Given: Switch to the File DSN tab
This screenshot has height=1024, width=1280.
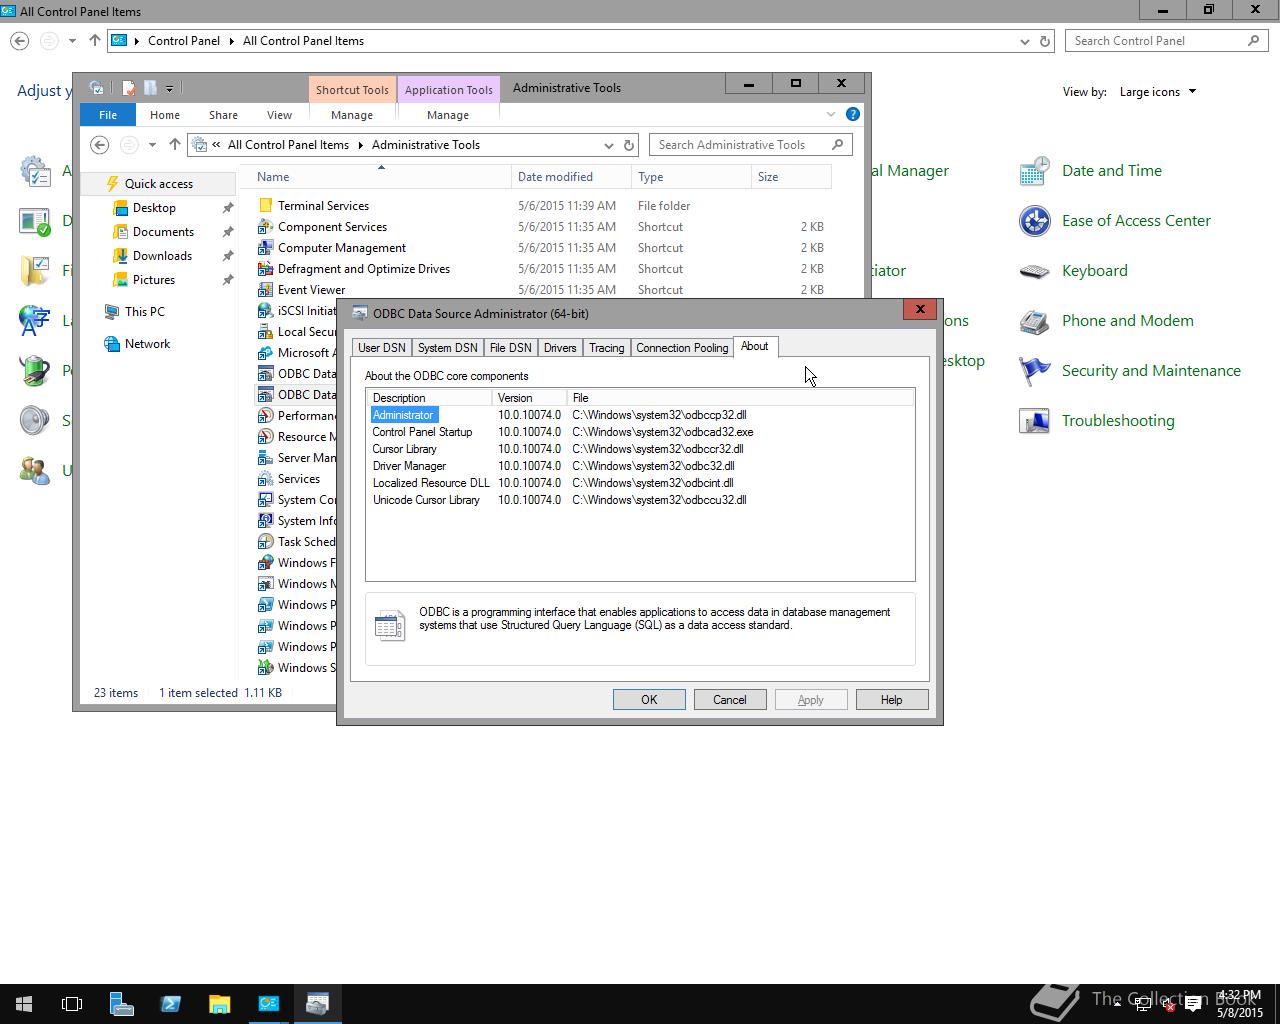Looking at the screenshot, I should (510, 348).
